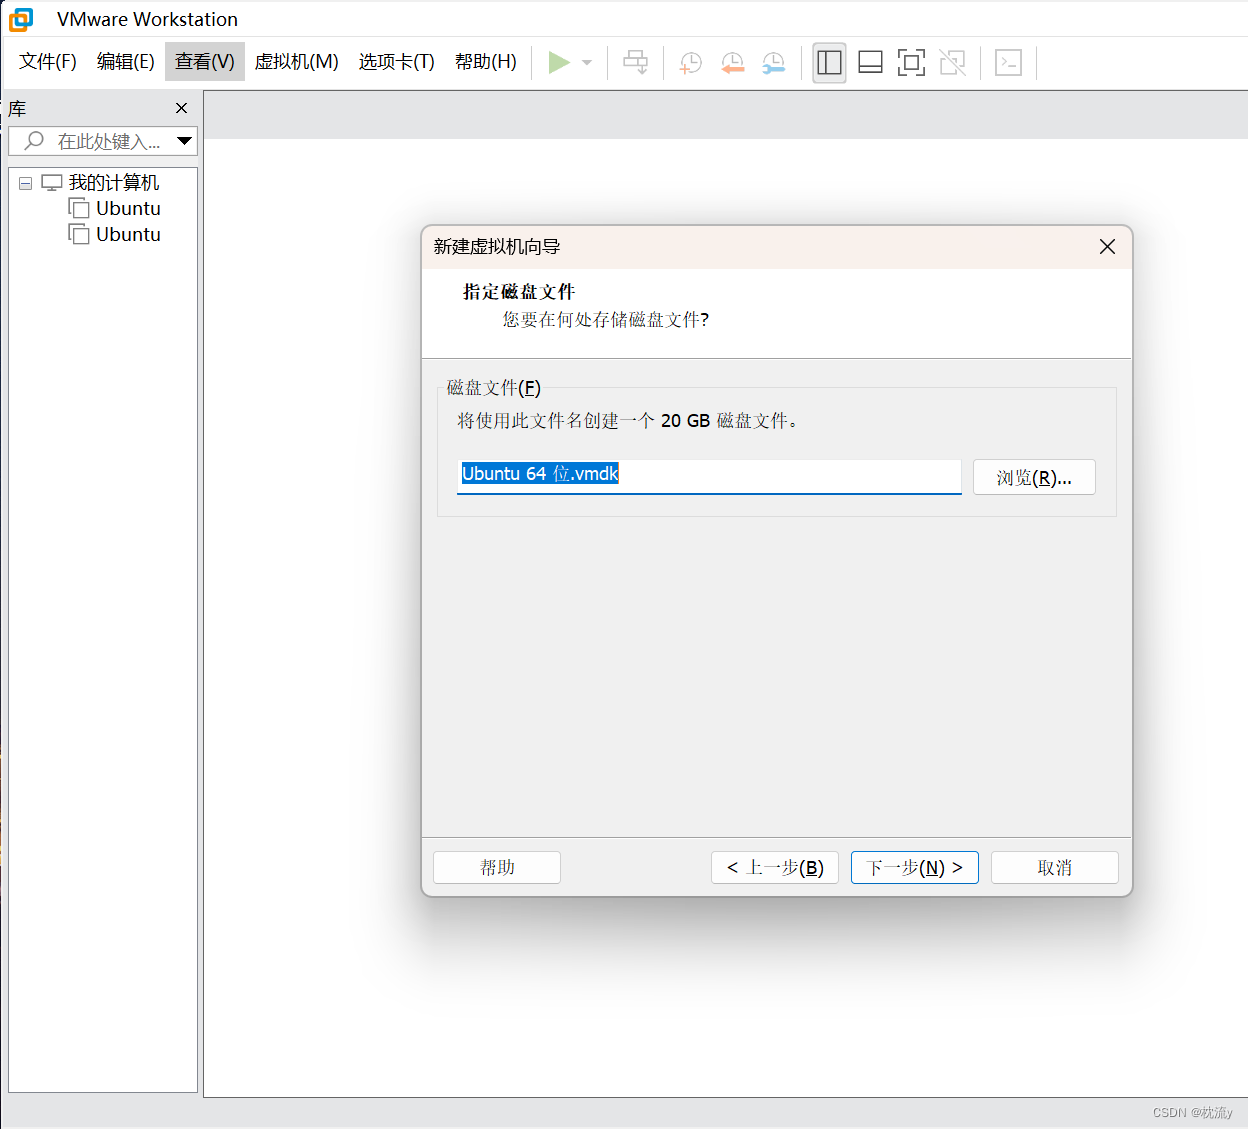
Task: Enter full screen mode icon
Action: point(911,63)
